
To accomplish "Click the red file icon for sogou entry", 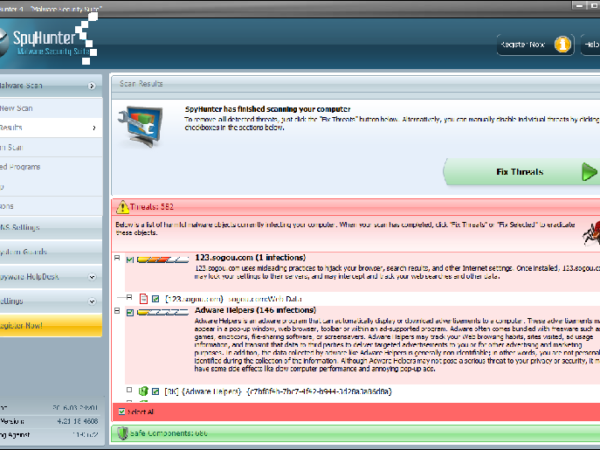I will click(x=143, y=298).
